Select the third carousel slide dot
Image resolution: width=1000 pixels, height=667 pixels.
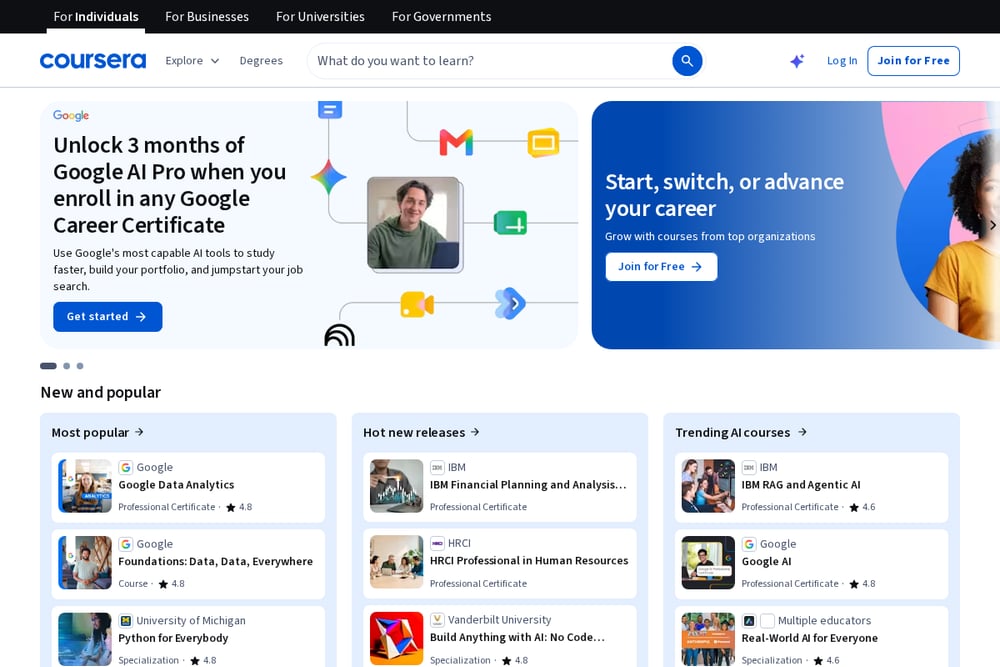click(80, 366)
